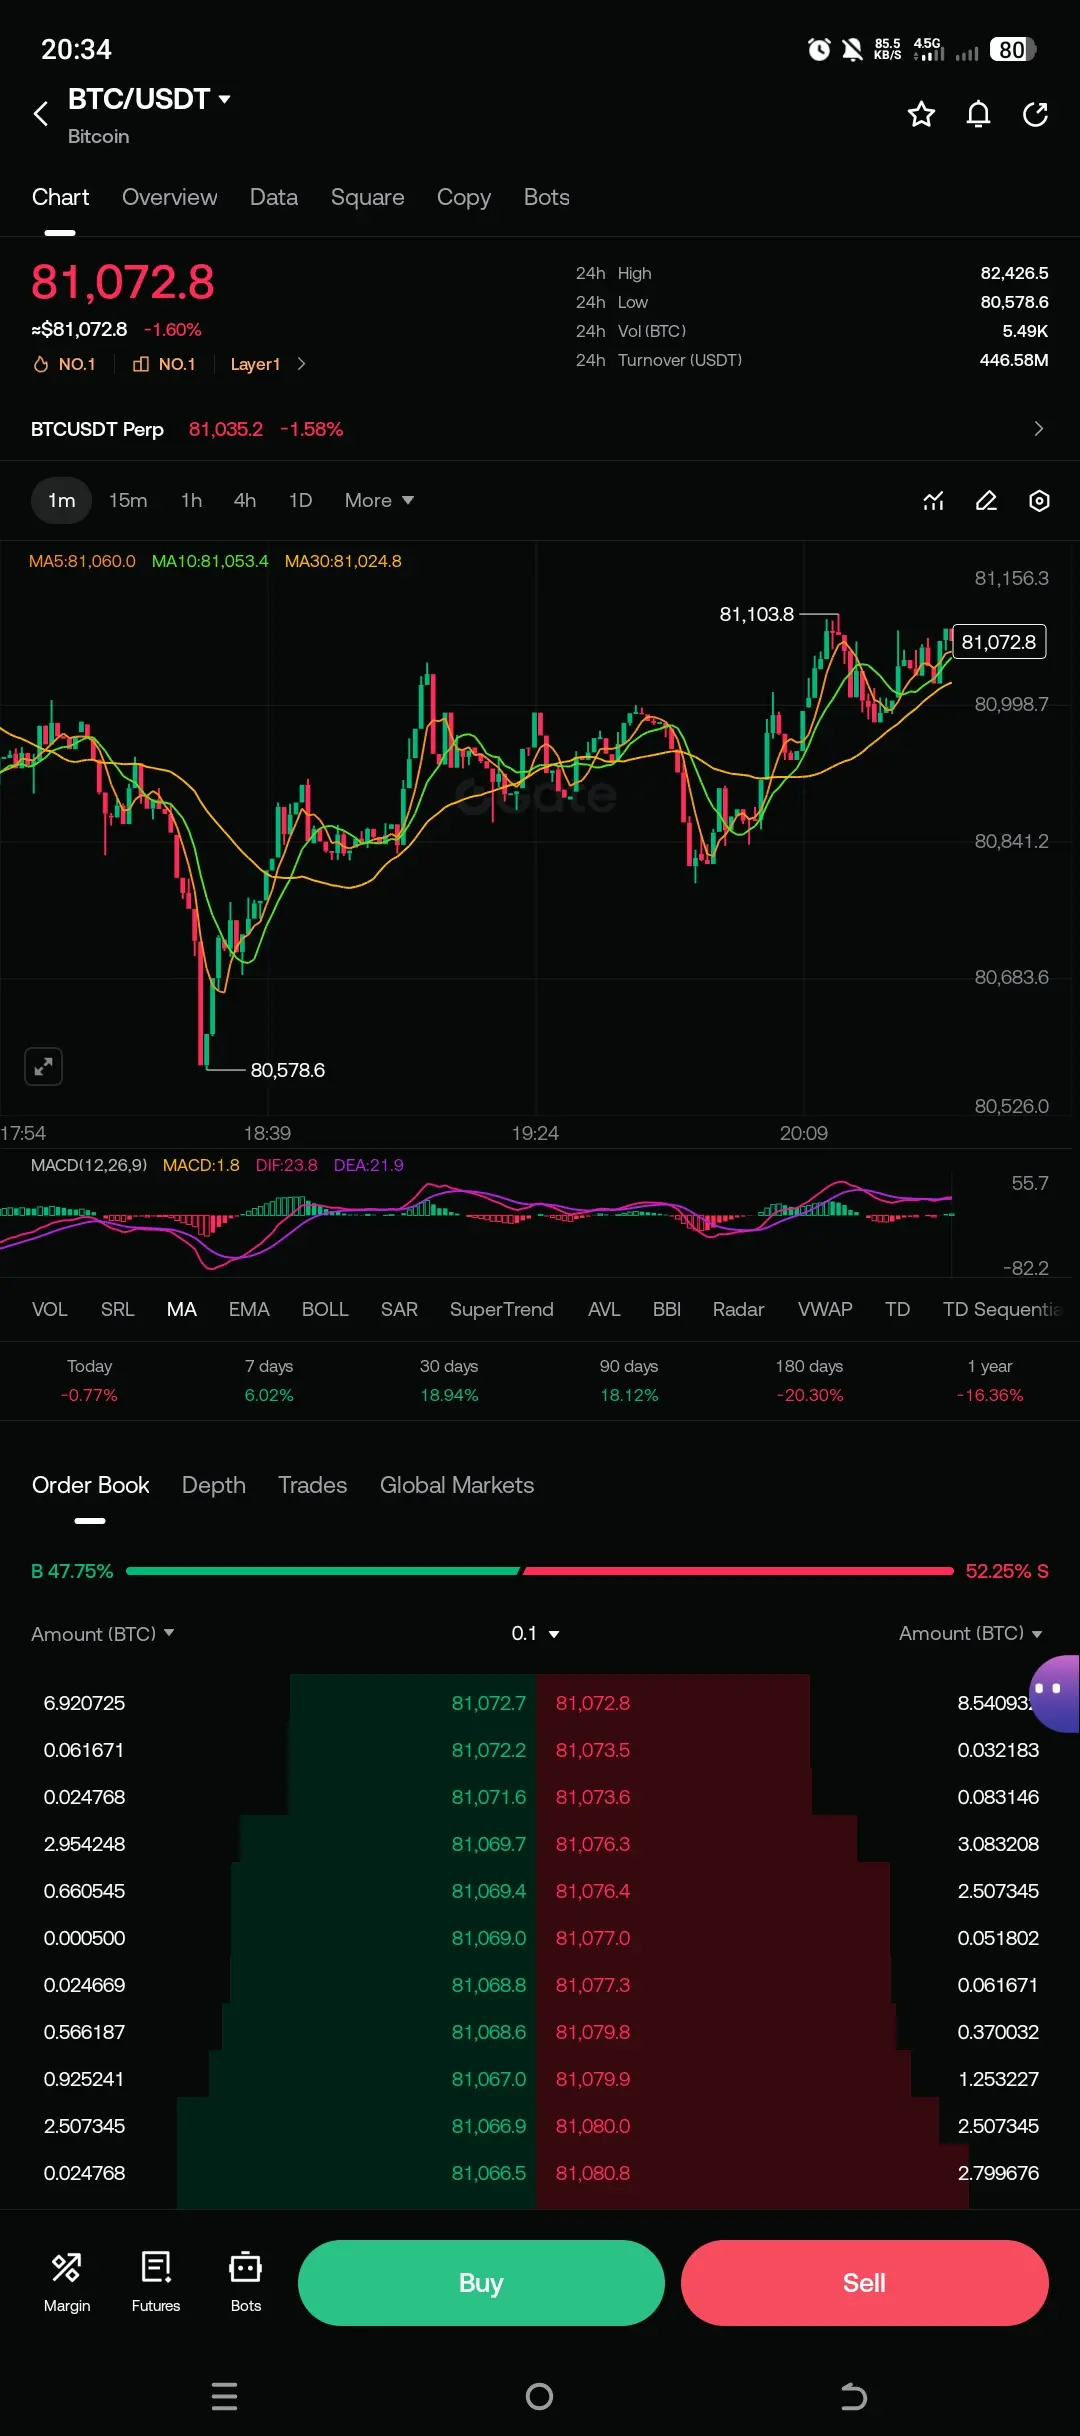
Task: Open the Global Markets tab
Action: point(457,1485)
